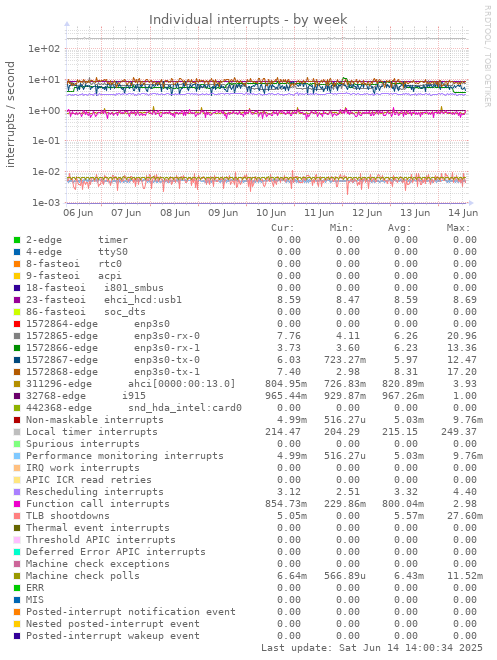The height and width of the screenshot is (660, 497).
Task: Click the olive Machine check polls swatch
Action: pyautogui.click(x=17, y=576)
